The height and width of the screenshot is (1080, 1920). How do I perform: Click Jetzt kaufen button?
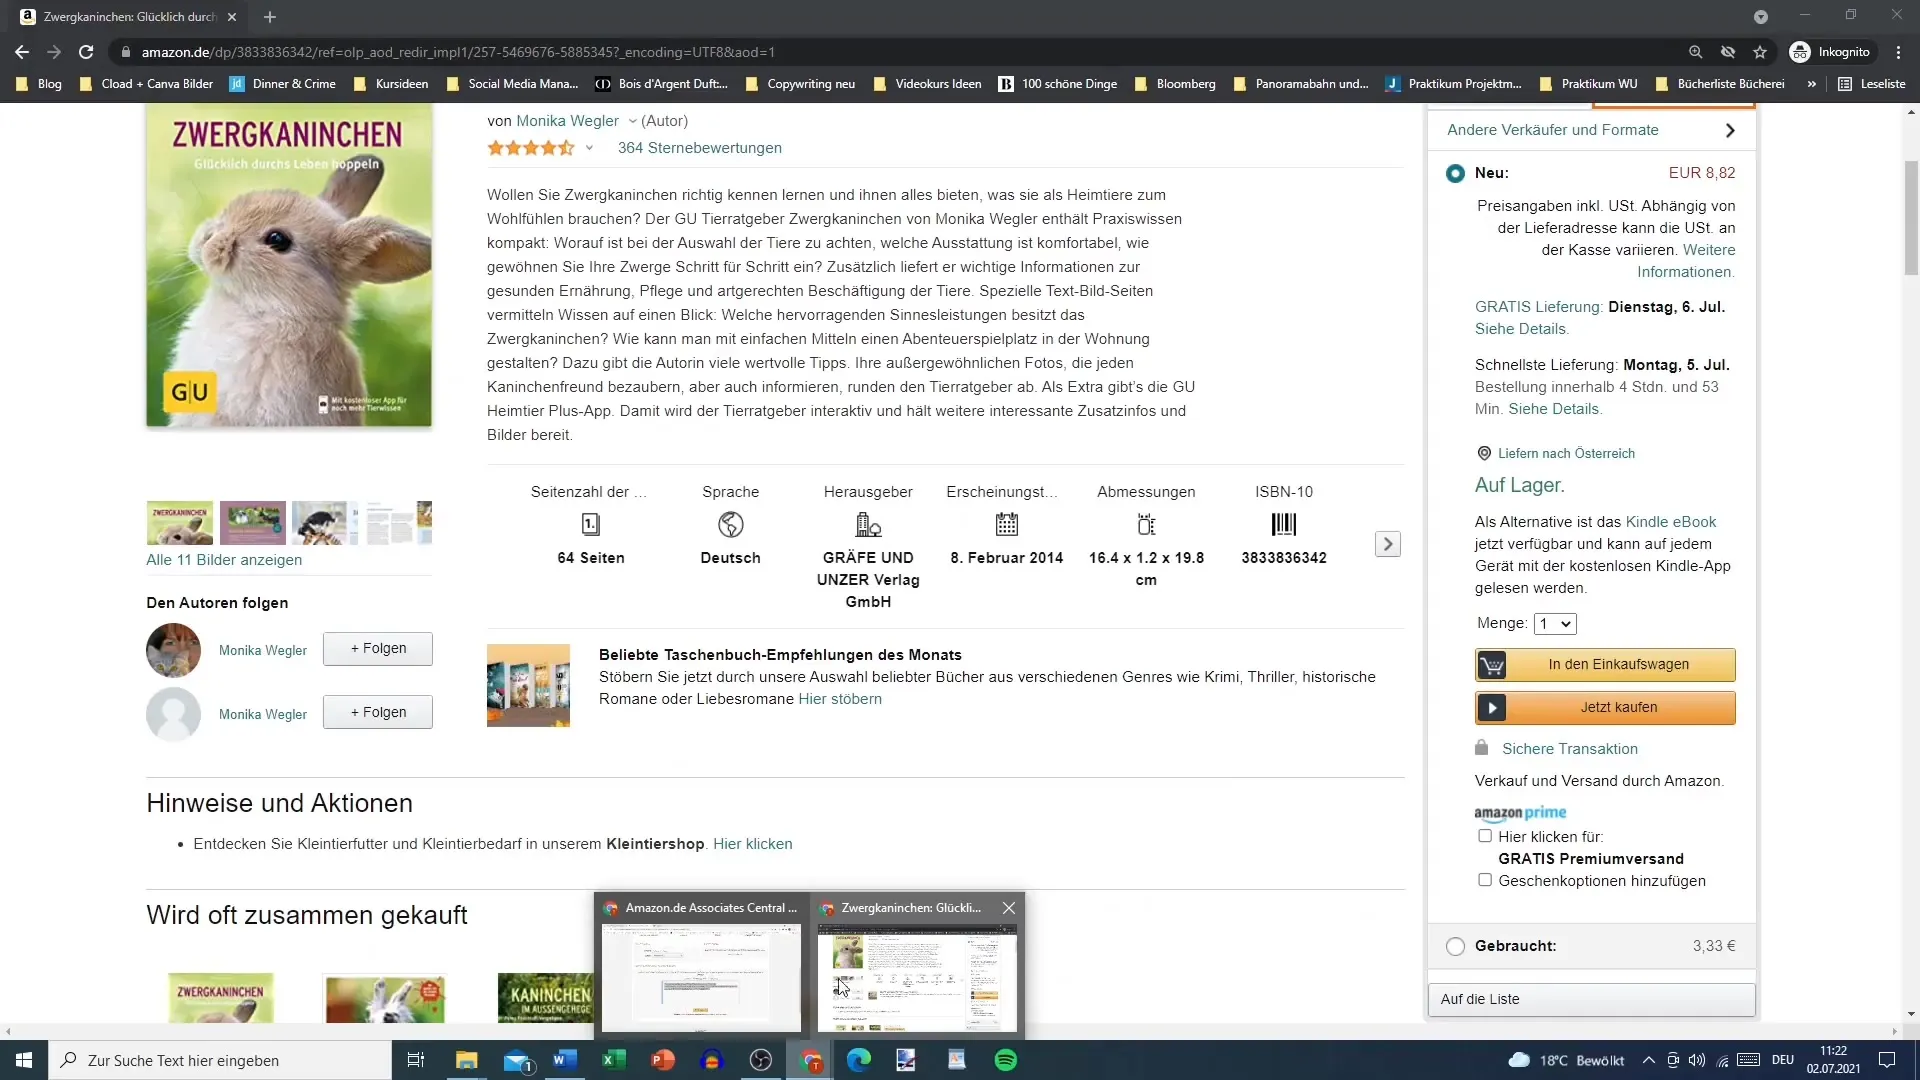pos(1605,708)
